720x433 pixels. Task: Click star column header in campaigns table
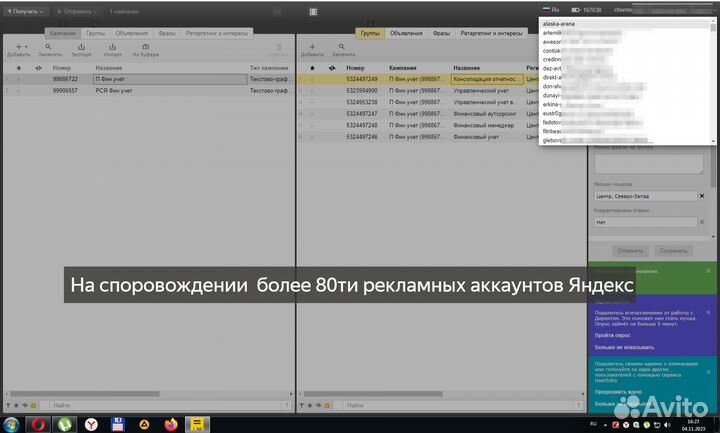point(19,68)
